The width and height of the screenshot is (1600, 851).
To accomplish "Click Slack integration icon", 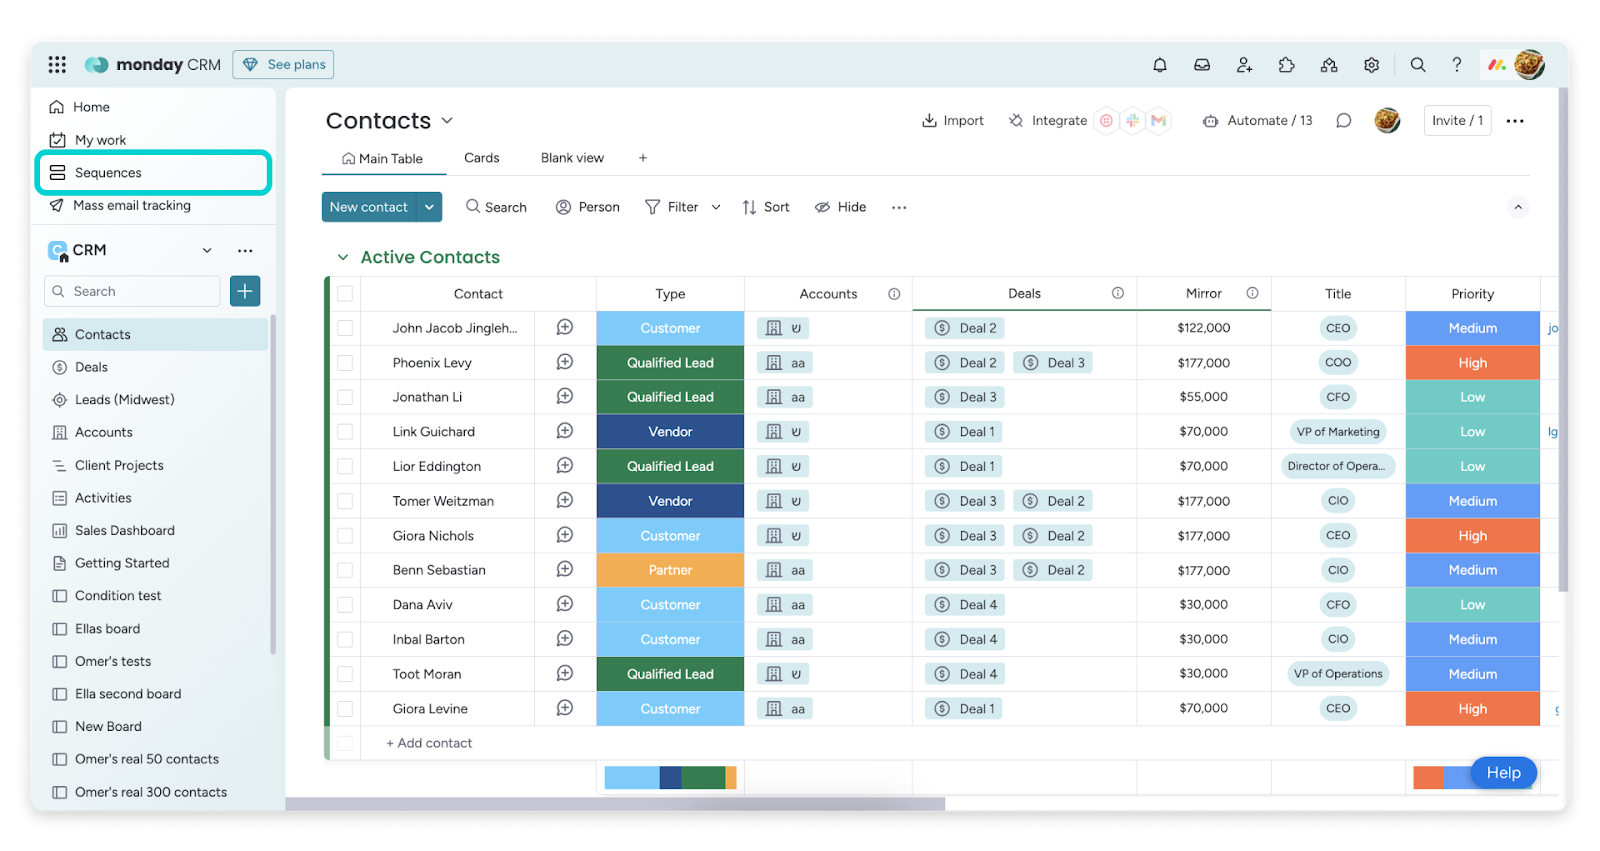I will point(1133,121).
